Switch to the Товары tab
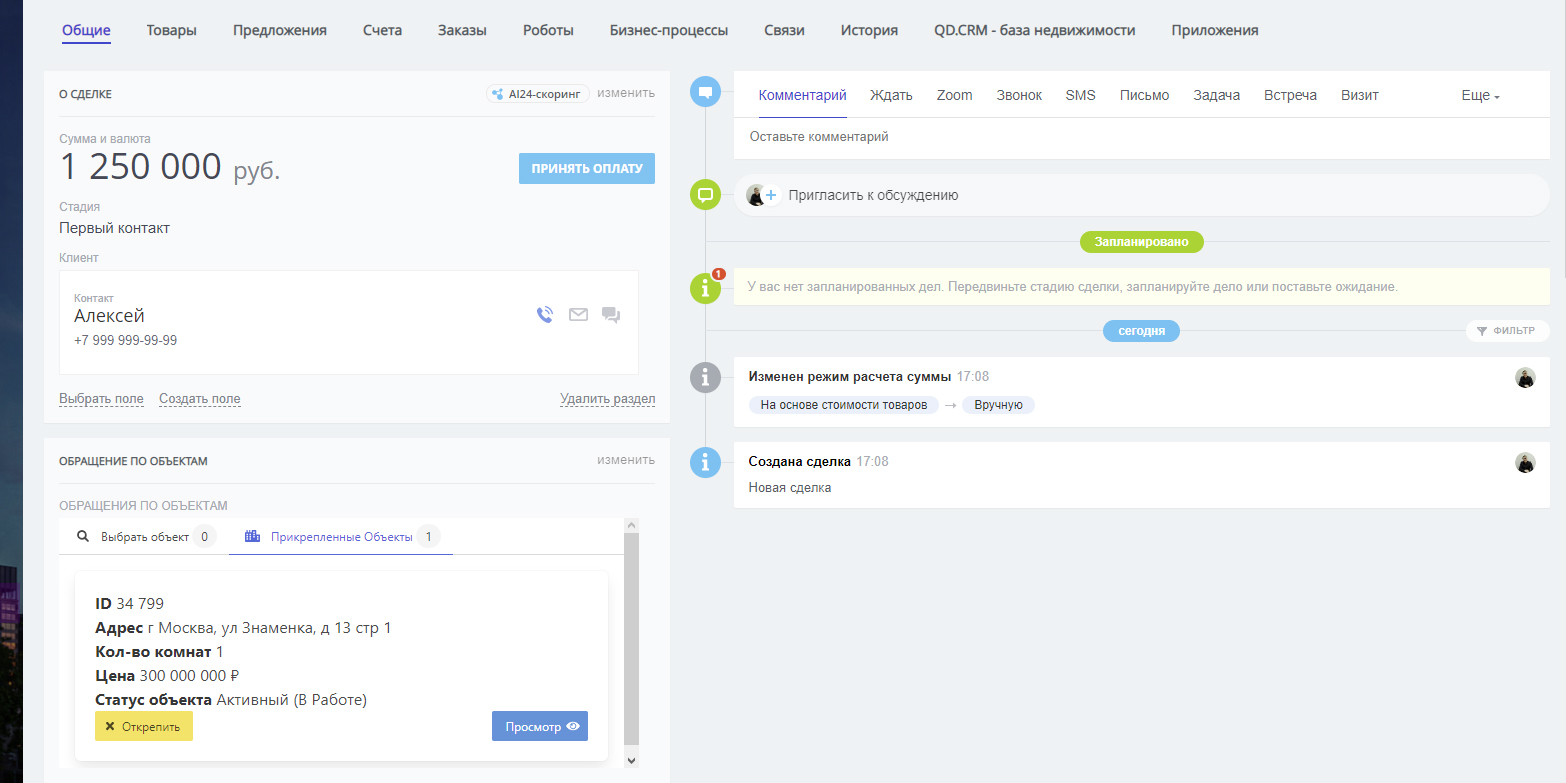 172,30
